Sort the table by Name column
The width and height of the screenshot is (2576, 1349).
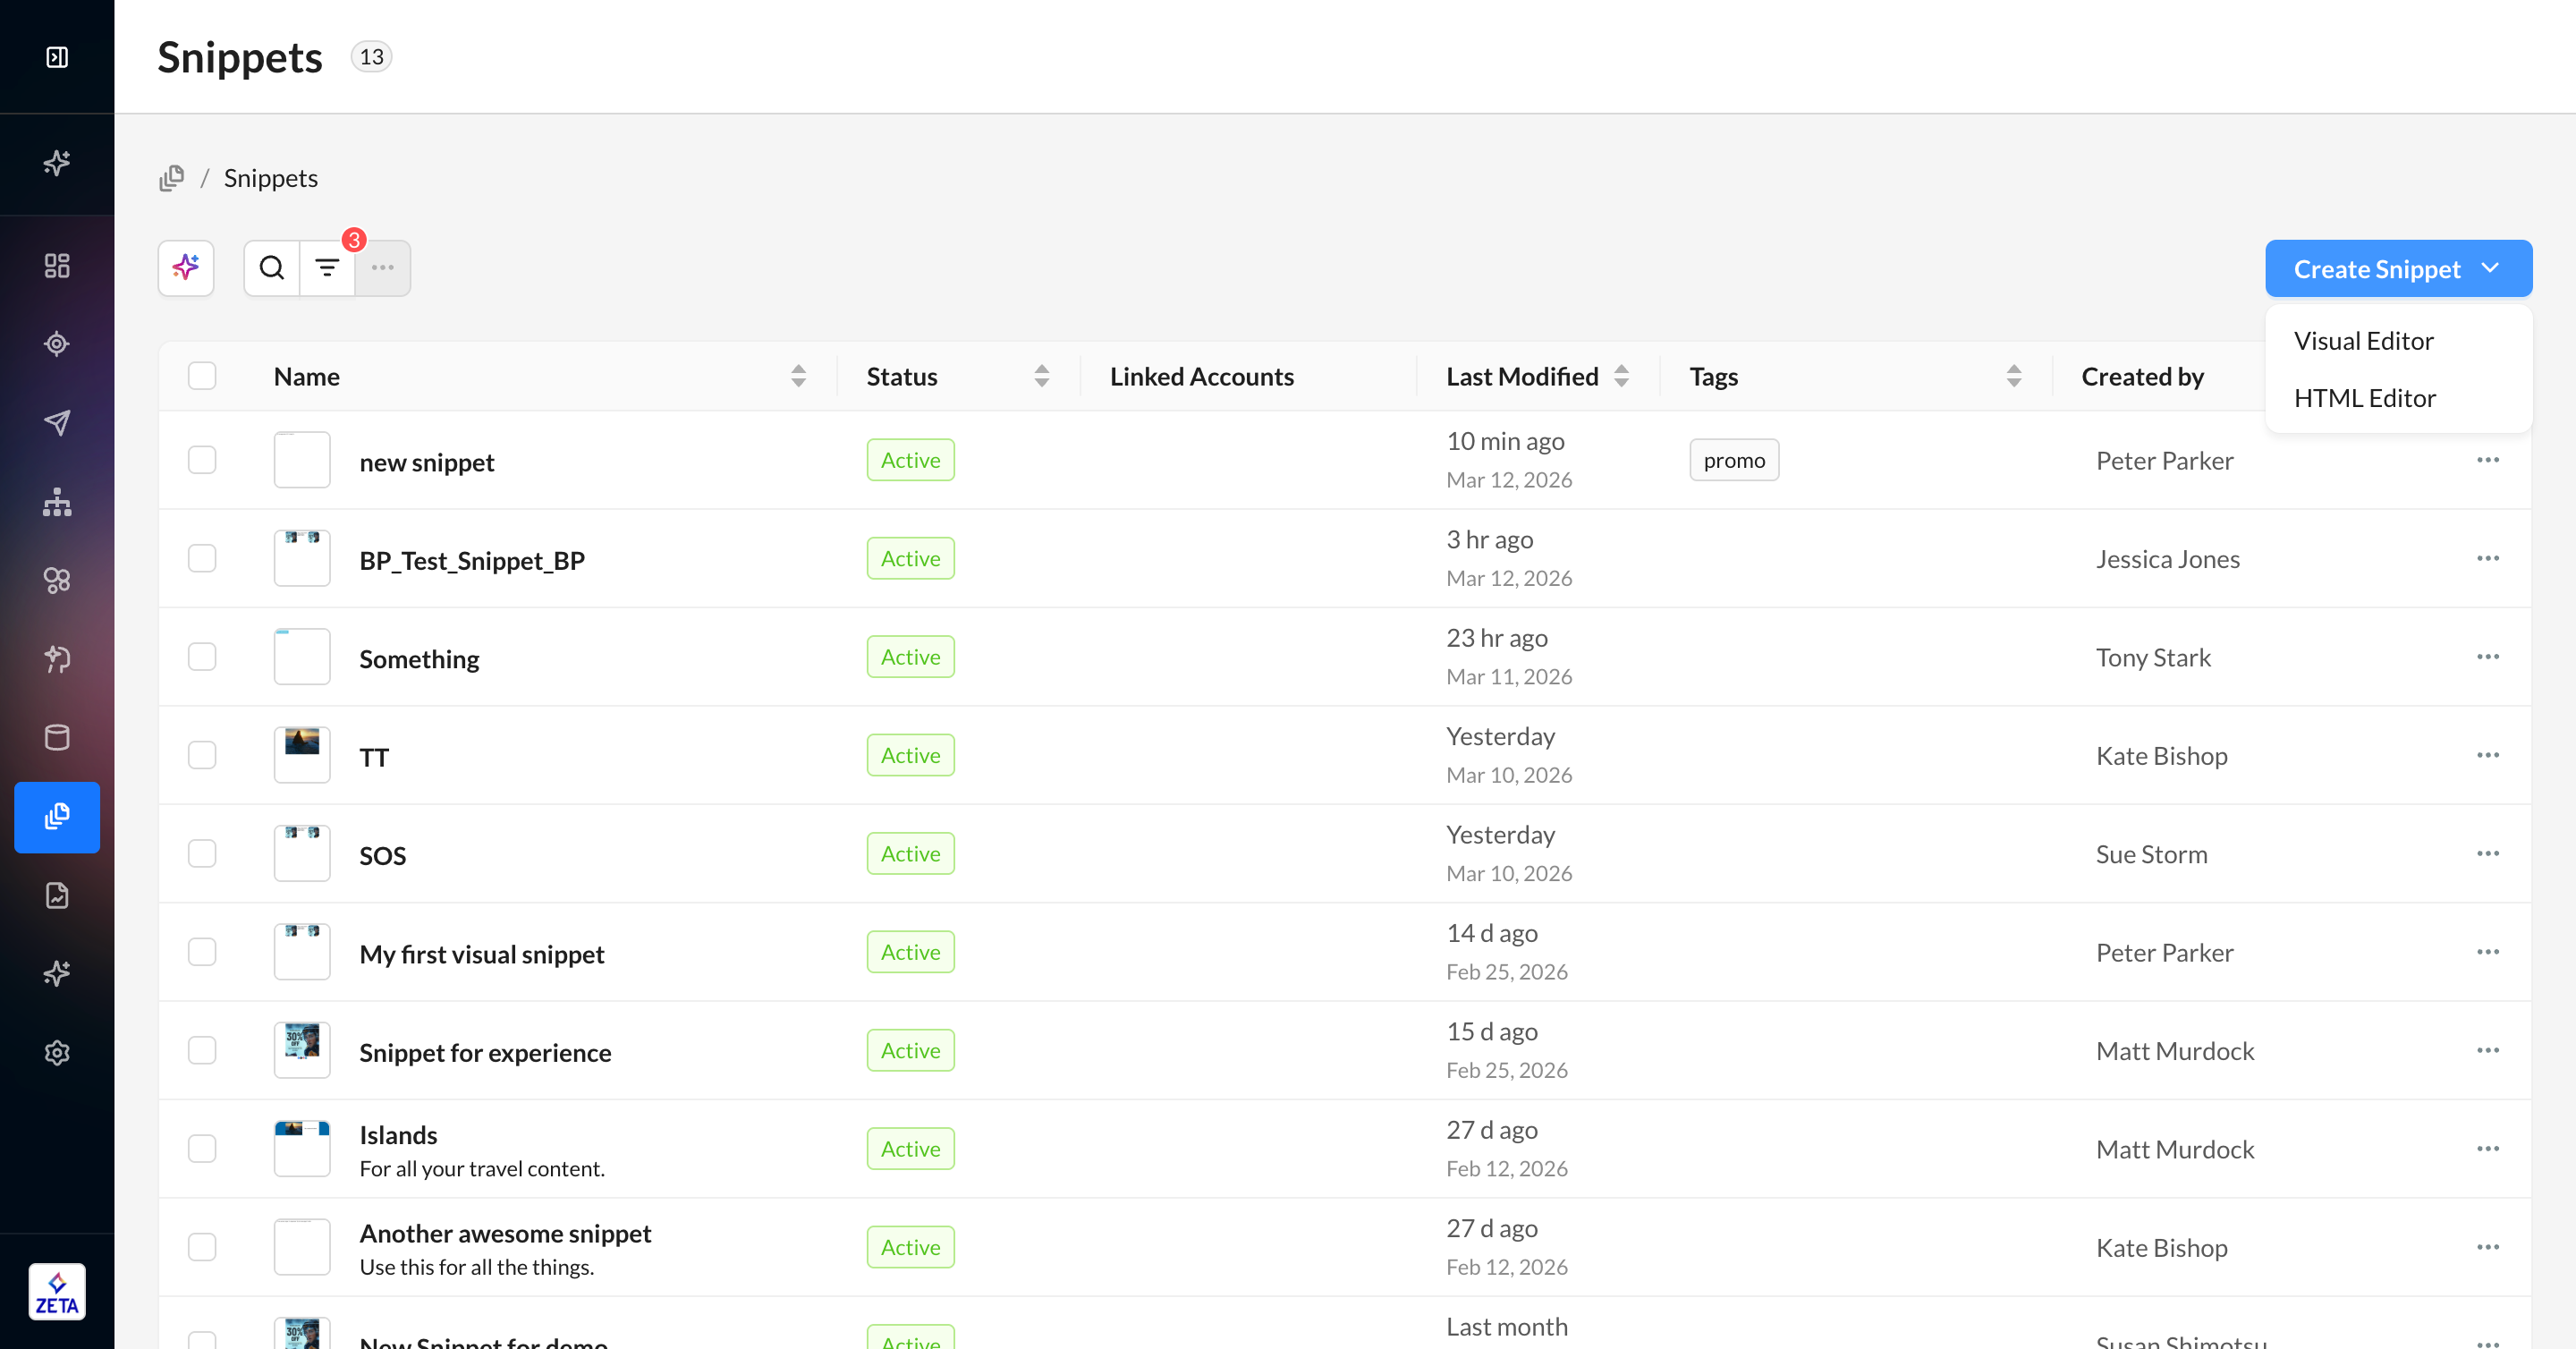pos(798,376)
